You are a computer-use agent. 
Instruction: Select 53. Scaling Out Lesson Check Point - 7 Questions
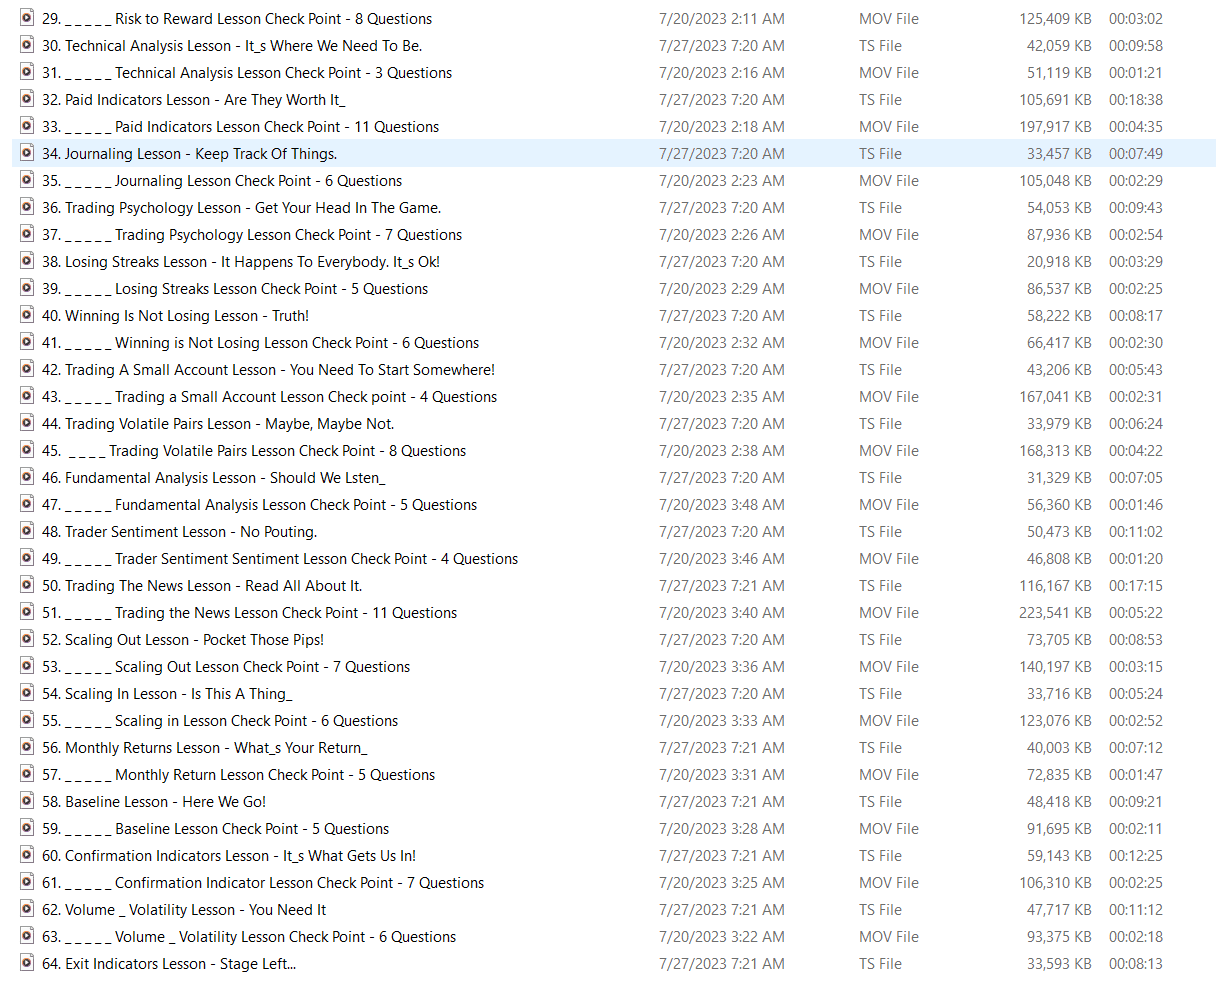pyautogui.click(x=226, y=667)
